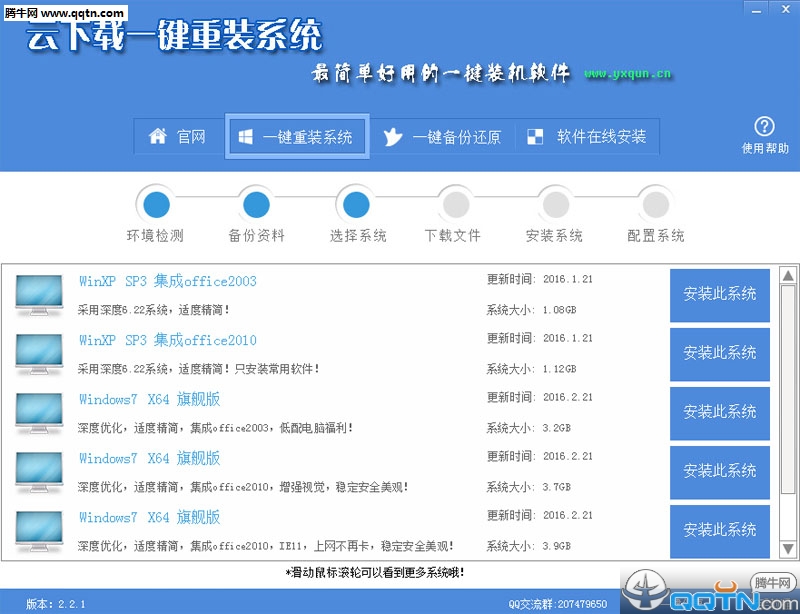The image size is (800, 614).
Task: Install the 3.7GB Windows7 X64 旗舰版 system
Action: (719, 471)
